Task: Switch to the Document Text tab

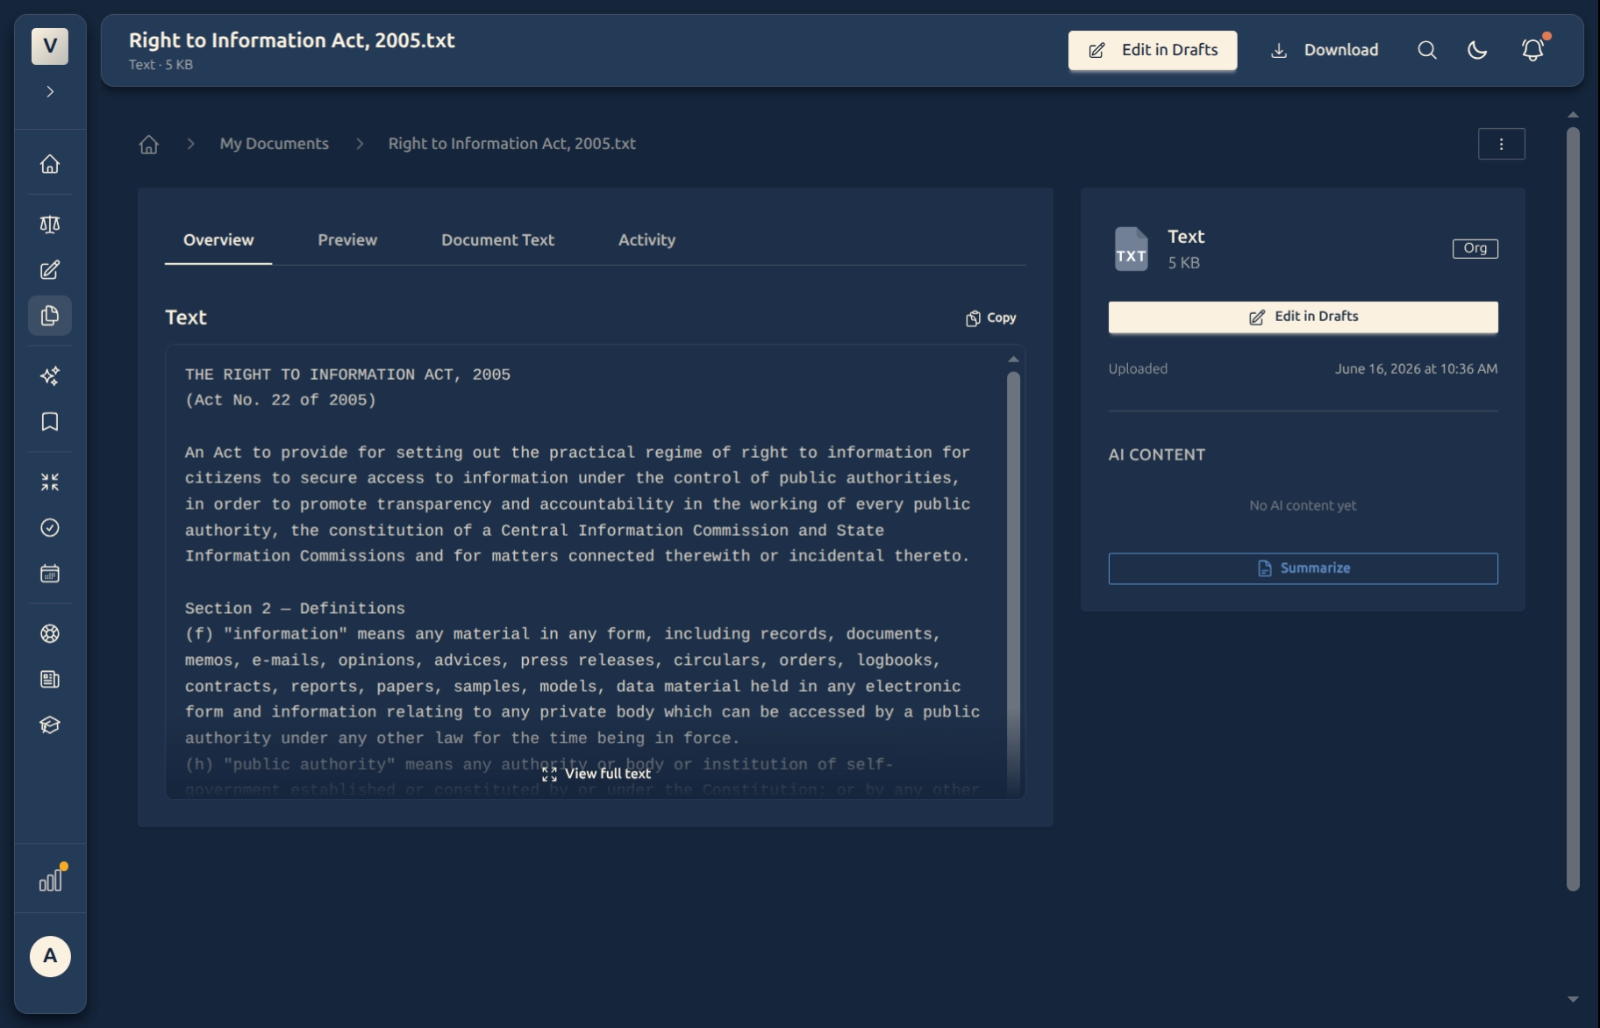Action: 498,240
